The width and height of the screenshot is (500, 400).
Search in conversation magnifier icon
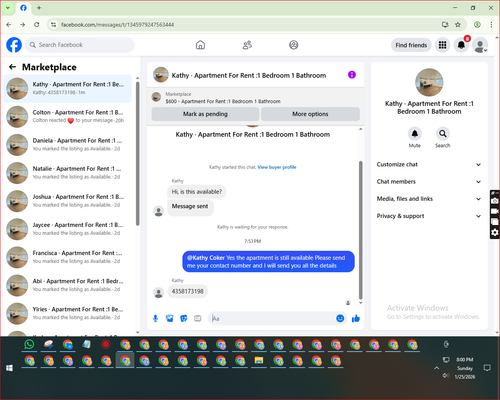coord(443,134)
